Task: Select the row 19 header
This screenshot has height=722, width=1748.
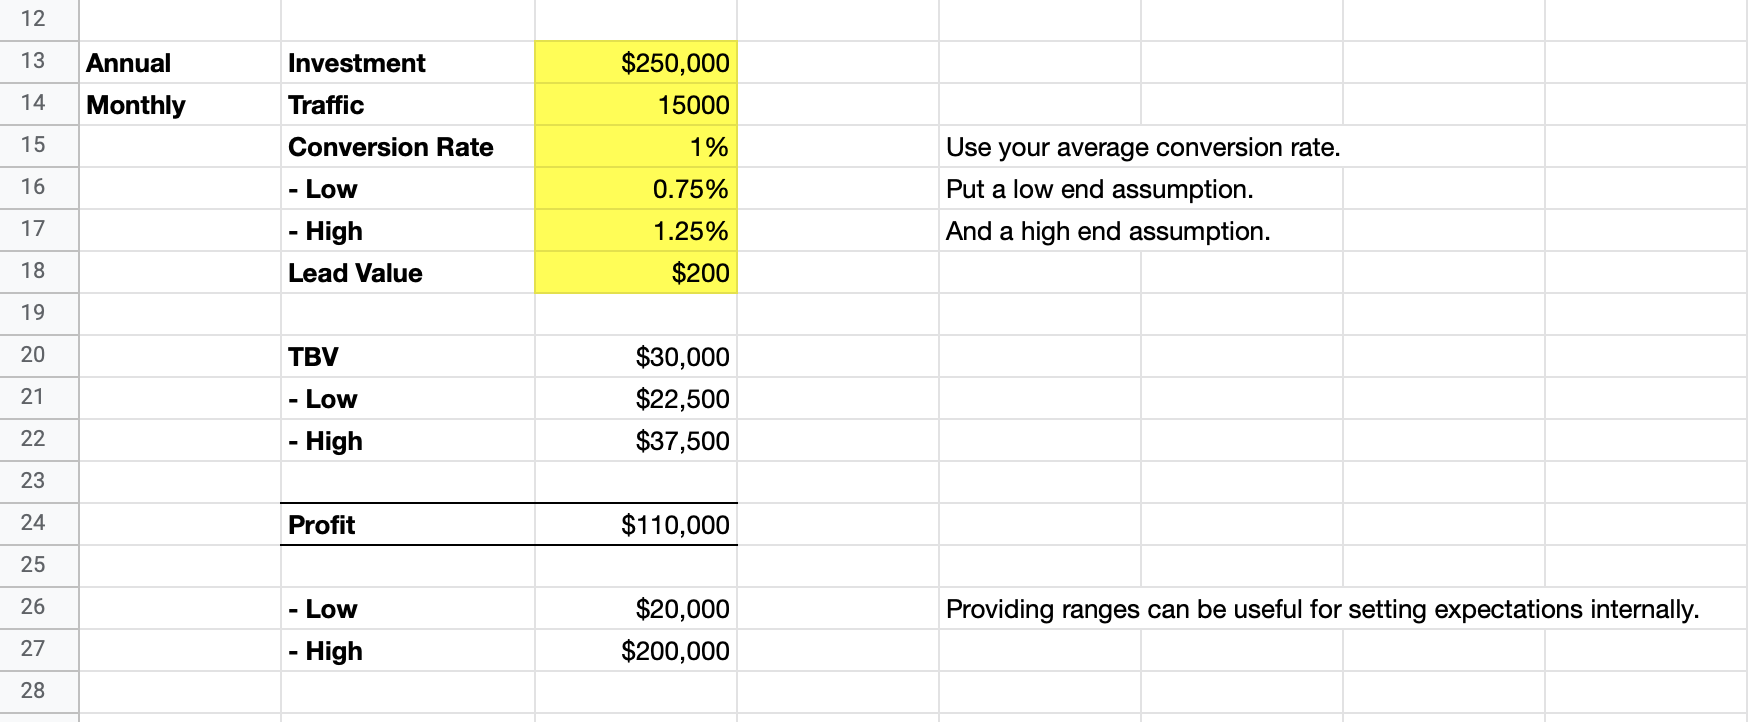Action: 33,313
